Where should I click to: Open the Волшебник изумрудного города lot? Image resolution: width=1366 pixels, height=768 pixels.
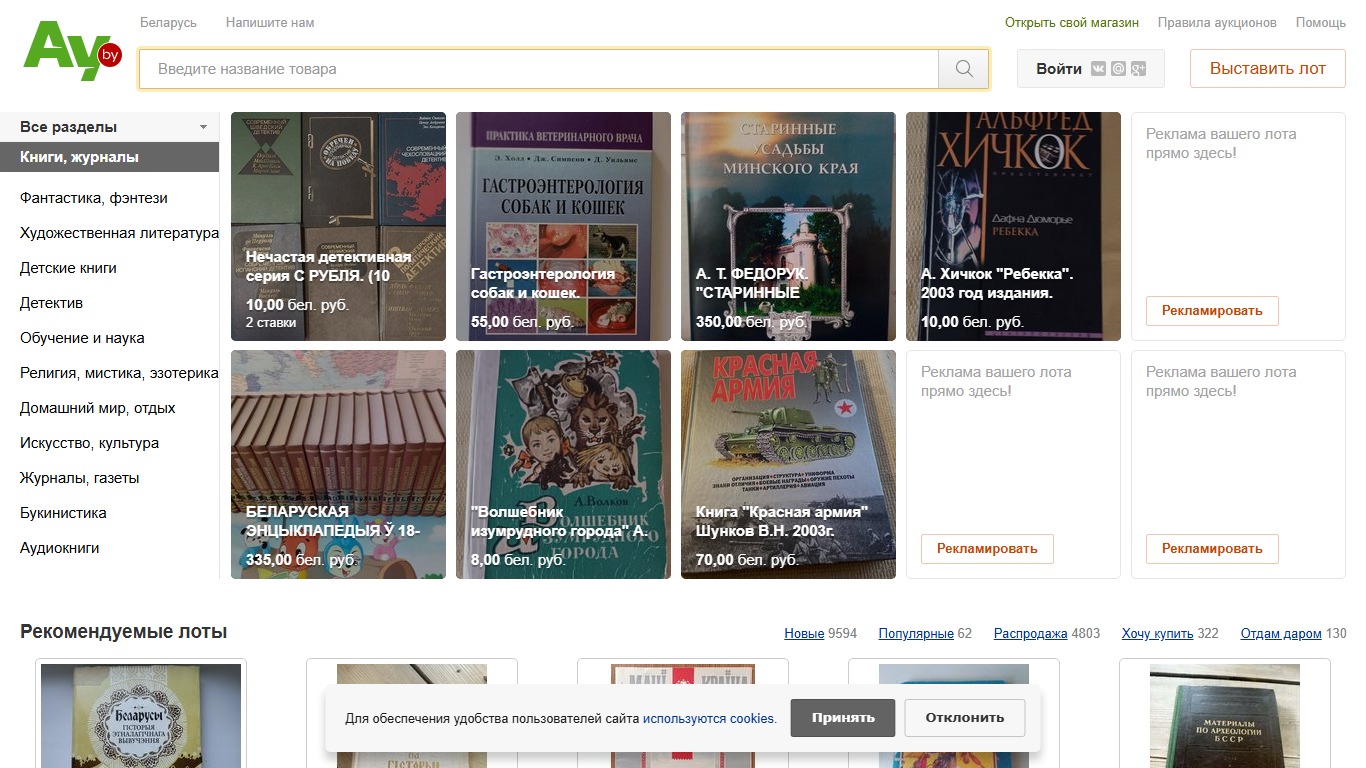click(563, 464)
